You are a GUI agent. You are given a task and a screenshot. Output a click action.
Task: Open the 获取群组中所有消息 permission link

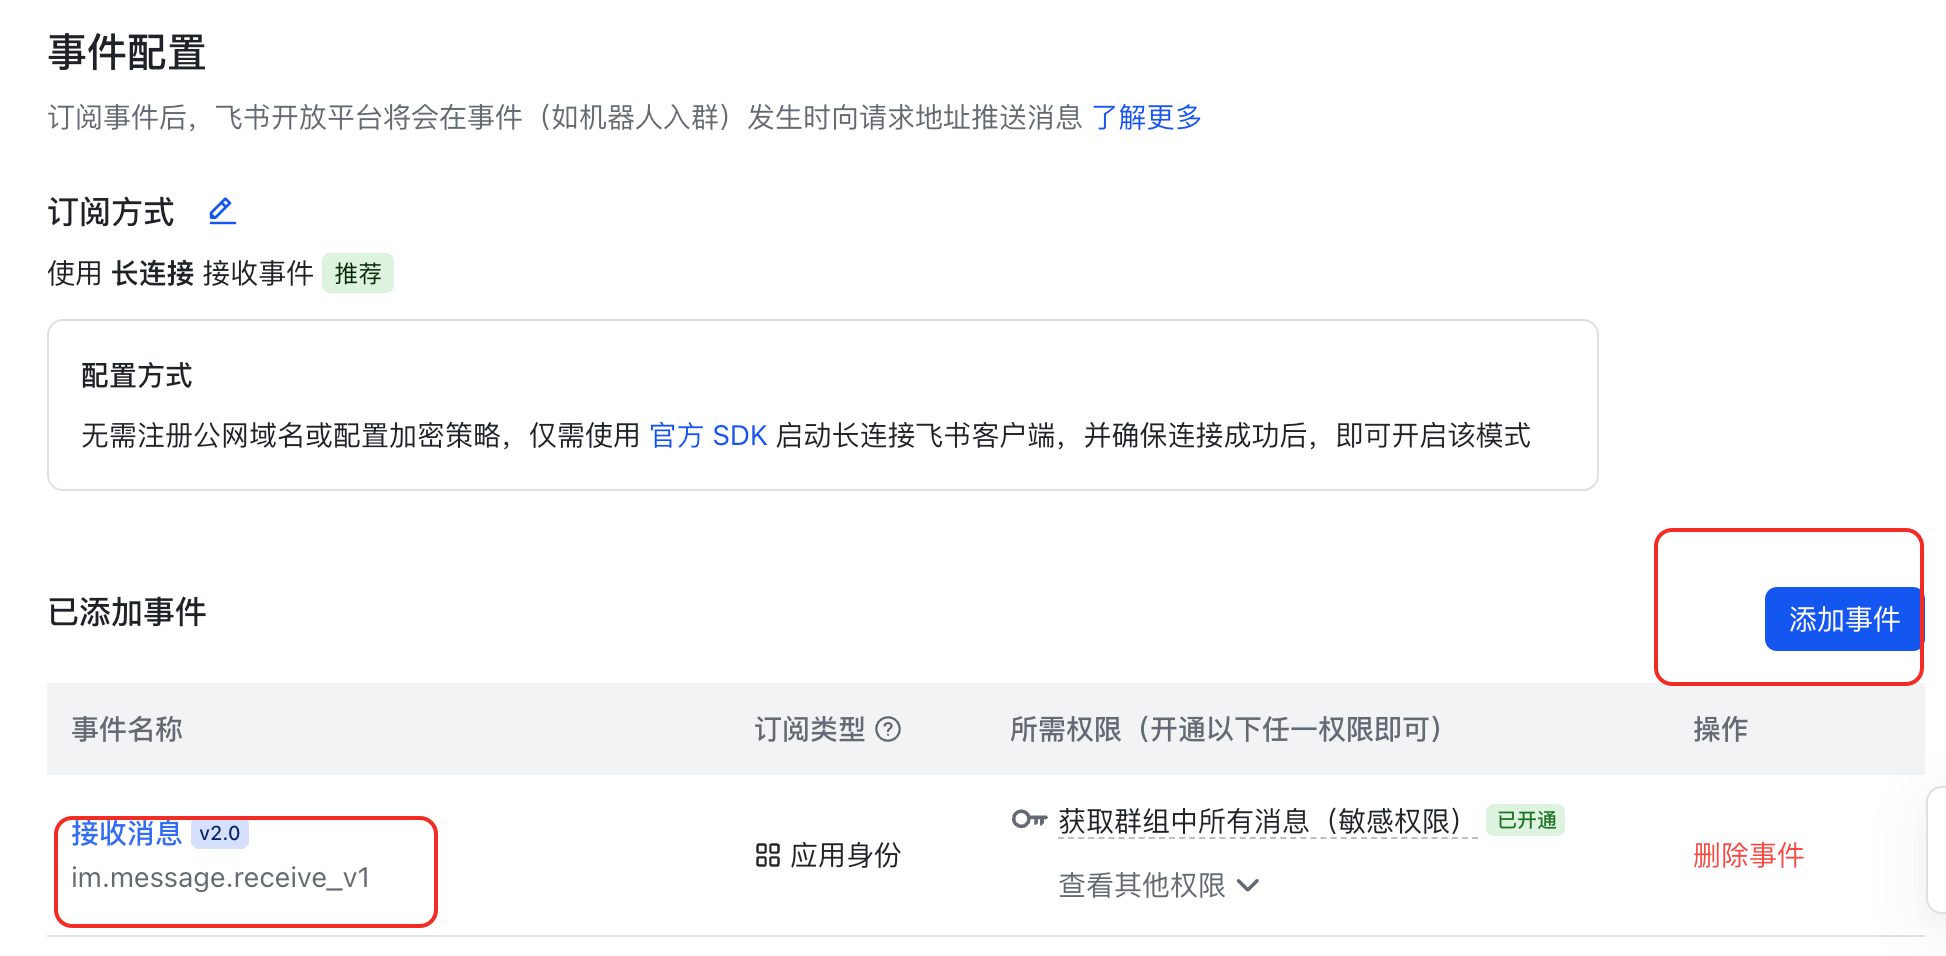pos(1260,821)
